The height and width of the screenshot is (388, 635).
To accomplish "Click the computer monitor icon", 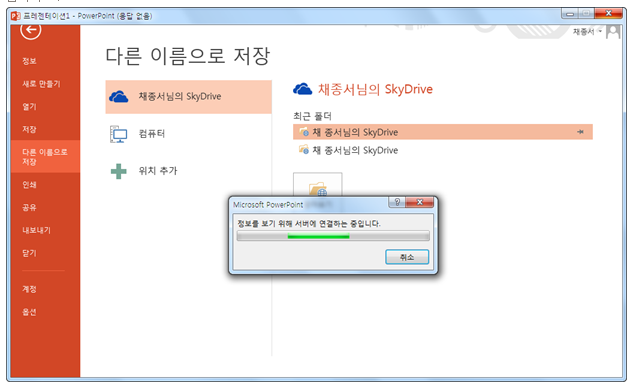I will click(x=119, y=134).
